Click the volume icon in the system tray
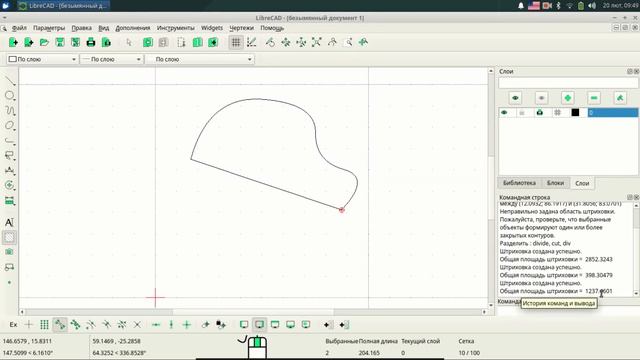Image resolution: width=640 pixels, height=360 pixels. (x=592, y=6)
